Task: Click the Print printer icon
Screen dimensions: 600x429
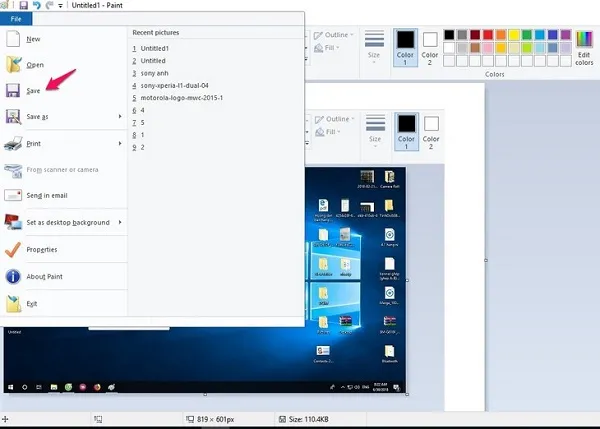Action: point(14,143)
